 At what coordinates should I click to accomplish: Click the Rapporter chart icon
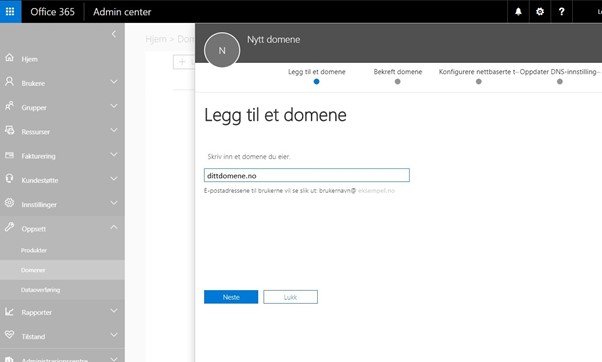[10, 311]
